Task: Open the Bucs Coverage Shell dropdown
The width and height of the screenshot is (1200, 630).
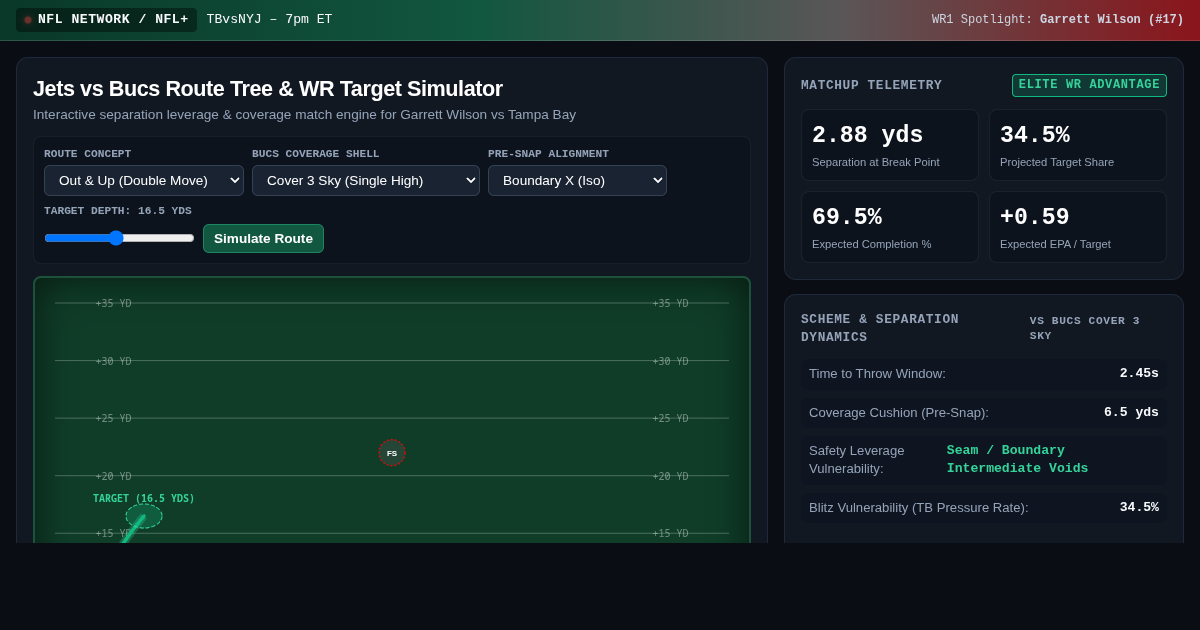Action: [366, 180]
